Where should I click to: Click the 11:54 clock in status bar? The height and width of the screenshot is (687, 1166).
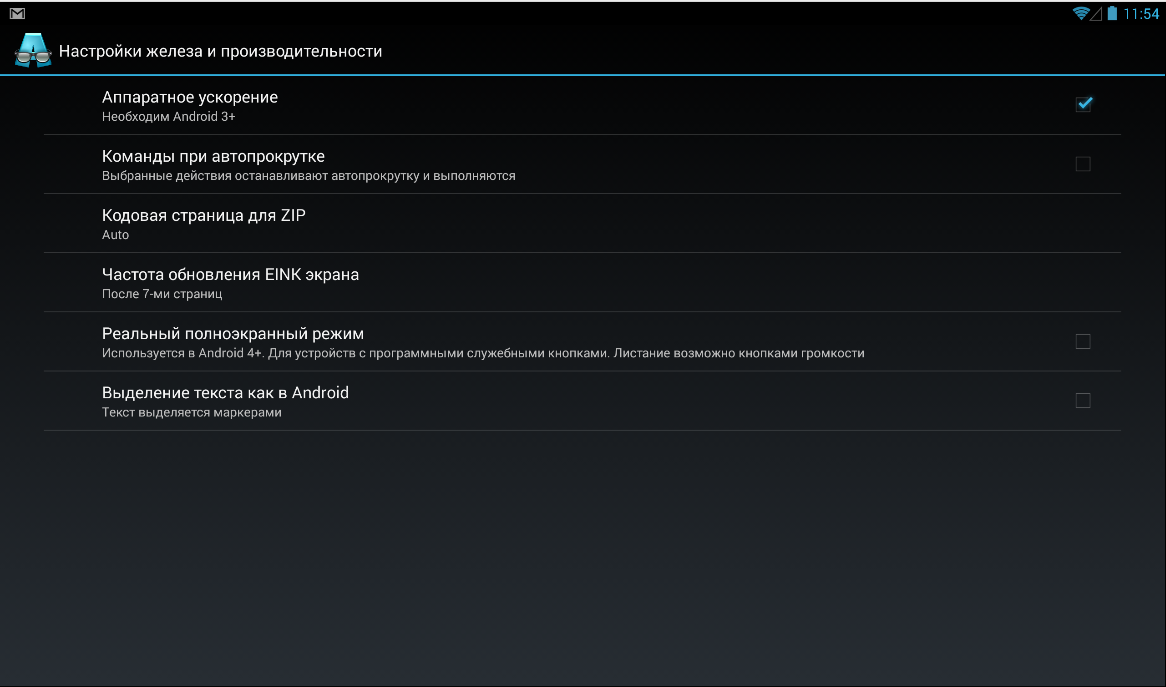pyautogui.click(x=1141, y=14)
